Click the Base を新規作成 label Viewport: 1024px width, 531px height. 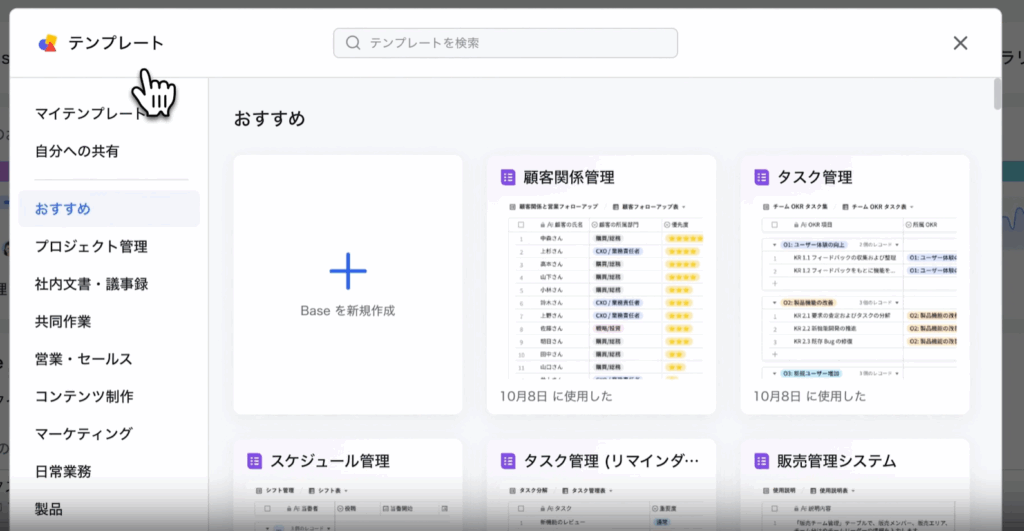click(x=348, y=311)
